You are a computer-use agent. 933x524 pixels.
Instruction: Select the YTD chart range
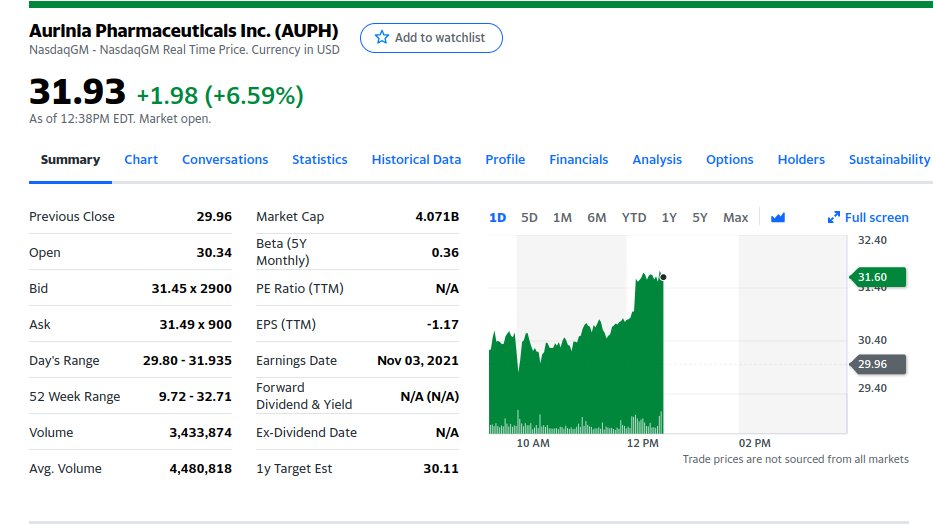tap(634, 218)
